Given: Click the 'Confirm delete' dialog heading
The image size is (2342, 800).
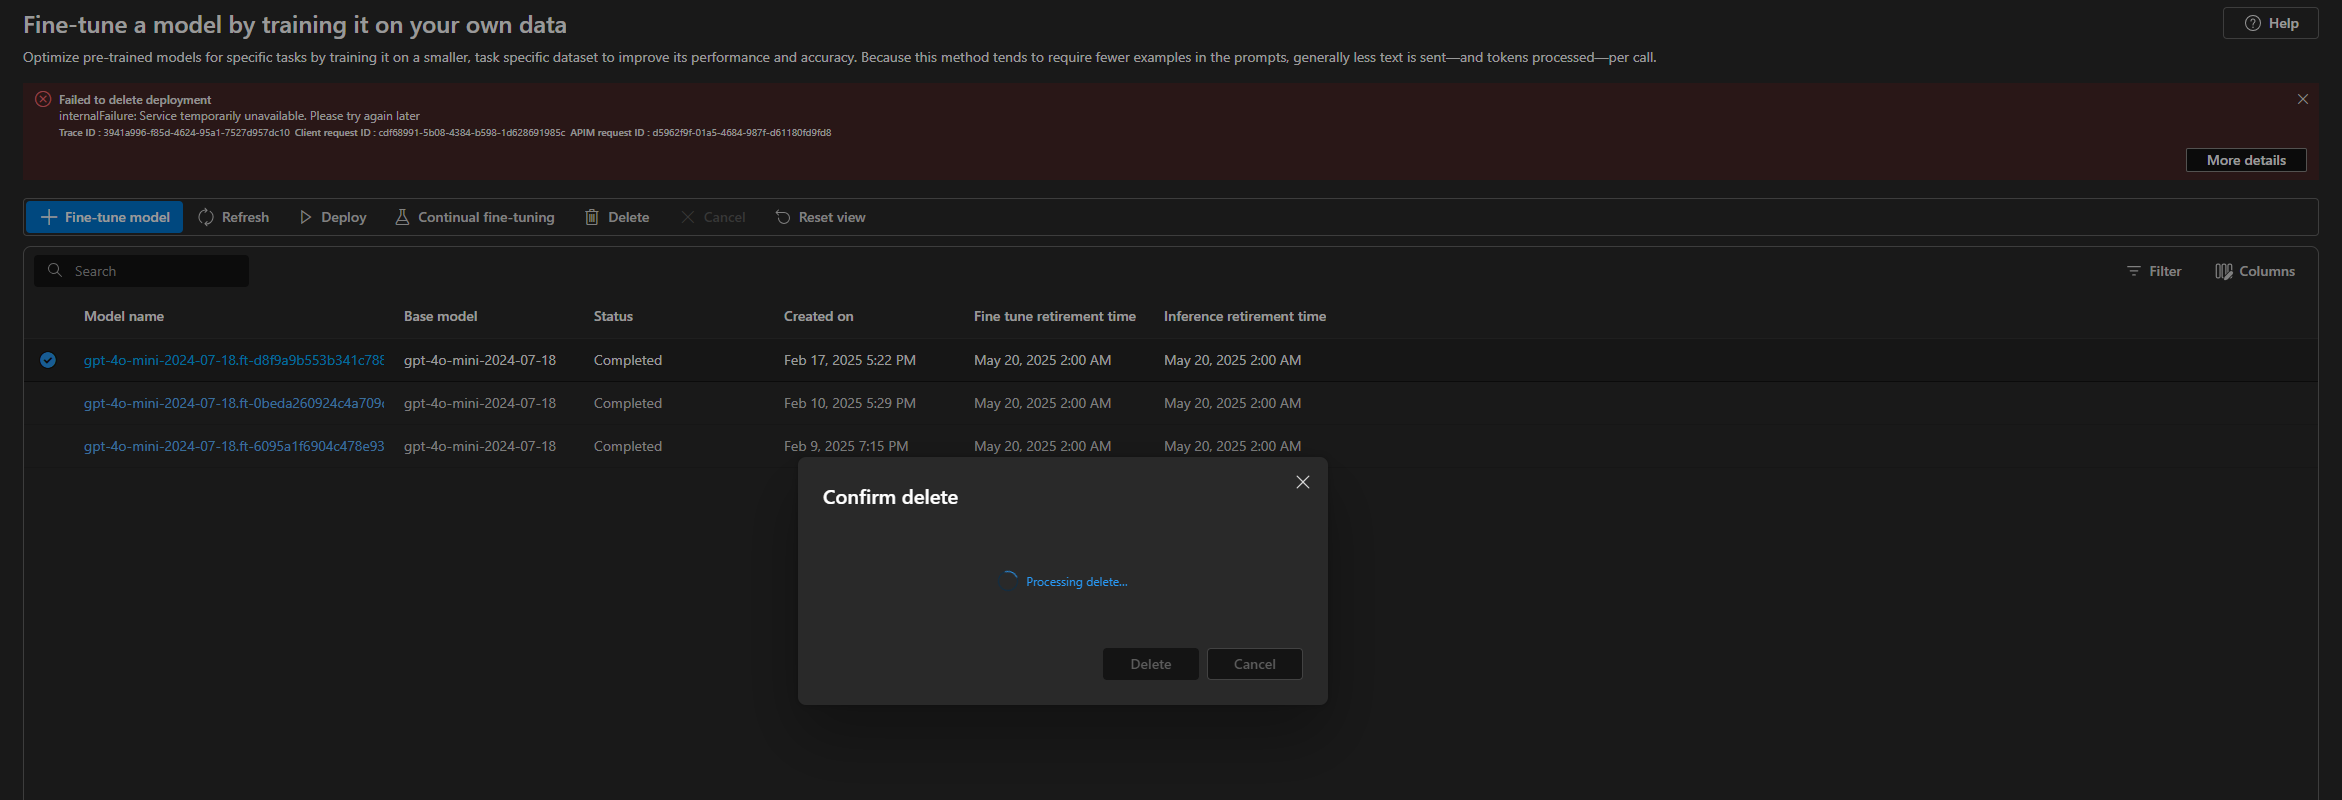Looking at the screenshot, I should (x=890, y=497).
